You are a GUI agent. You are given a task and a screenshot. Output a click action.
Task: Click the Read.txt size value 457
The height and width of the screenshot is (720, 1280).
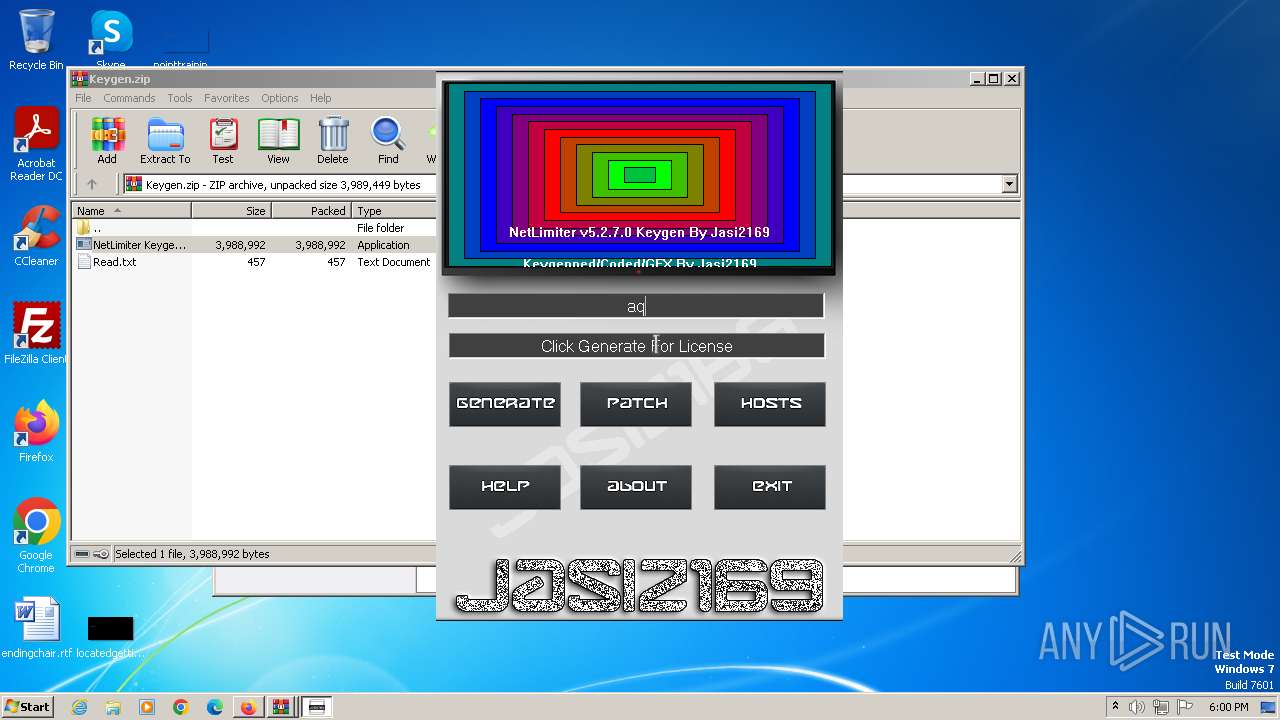coord(256,262)
